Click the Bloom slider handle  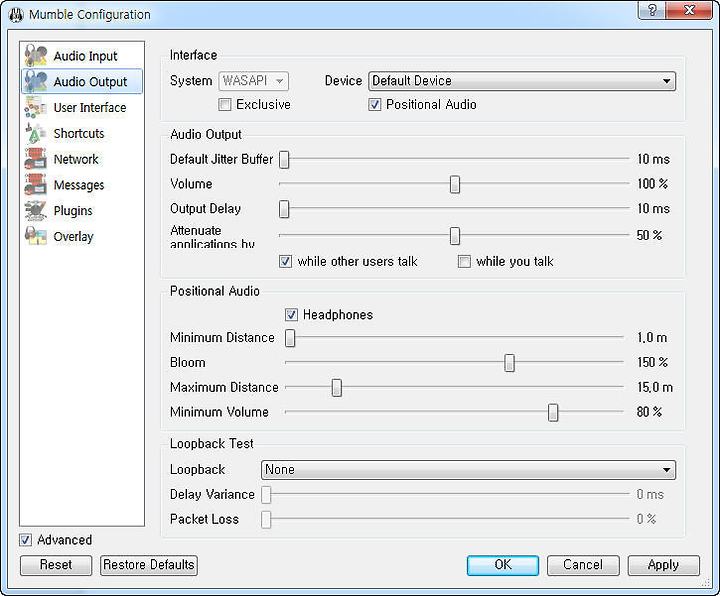tap(509, 363)
